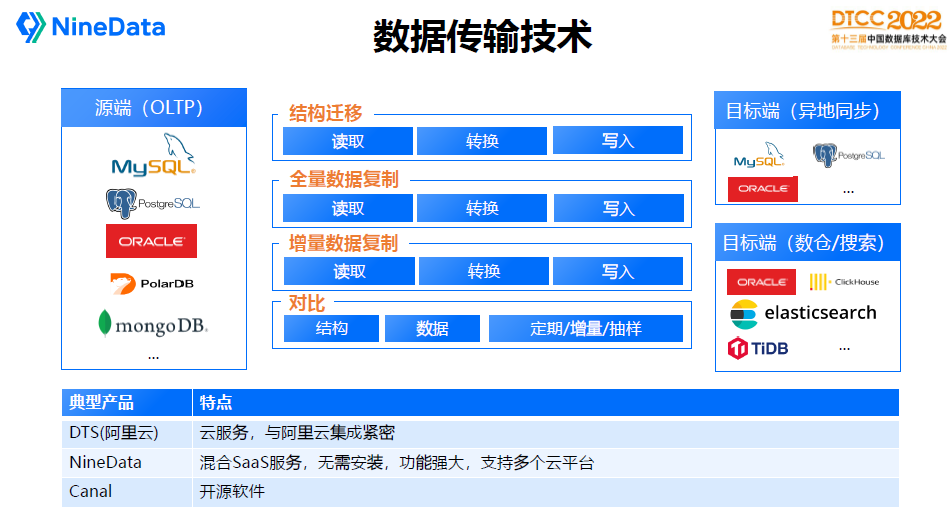Click the 对比 section title
The height and width of the screenshot is (519, 952).
tap(307, 303)
